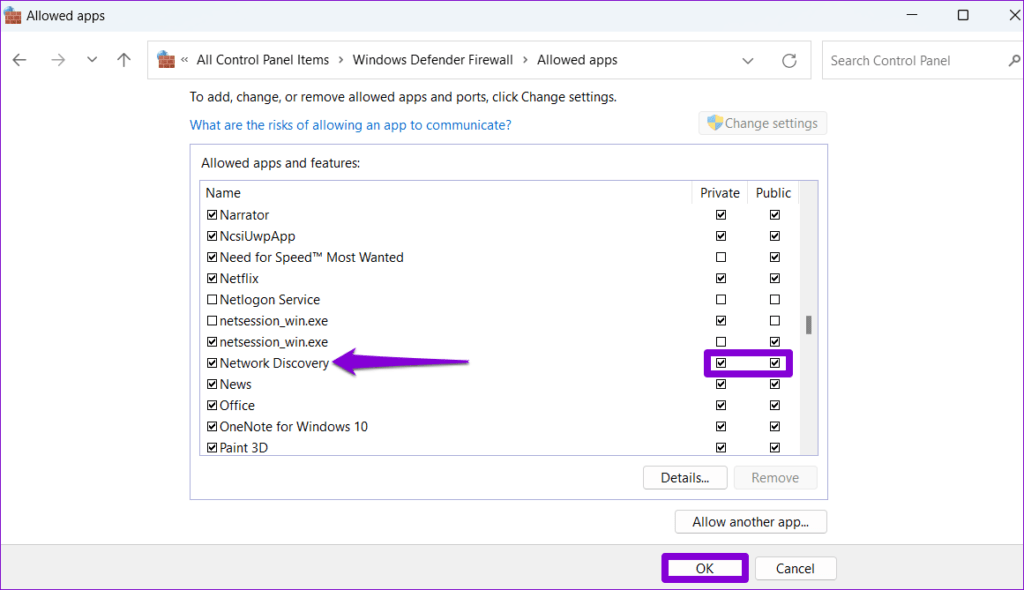Image resolution: width=1024 pixels, height=590 pixels.
Task: Click the Details button
Action: pyautogui.click(x=685, y=477)
